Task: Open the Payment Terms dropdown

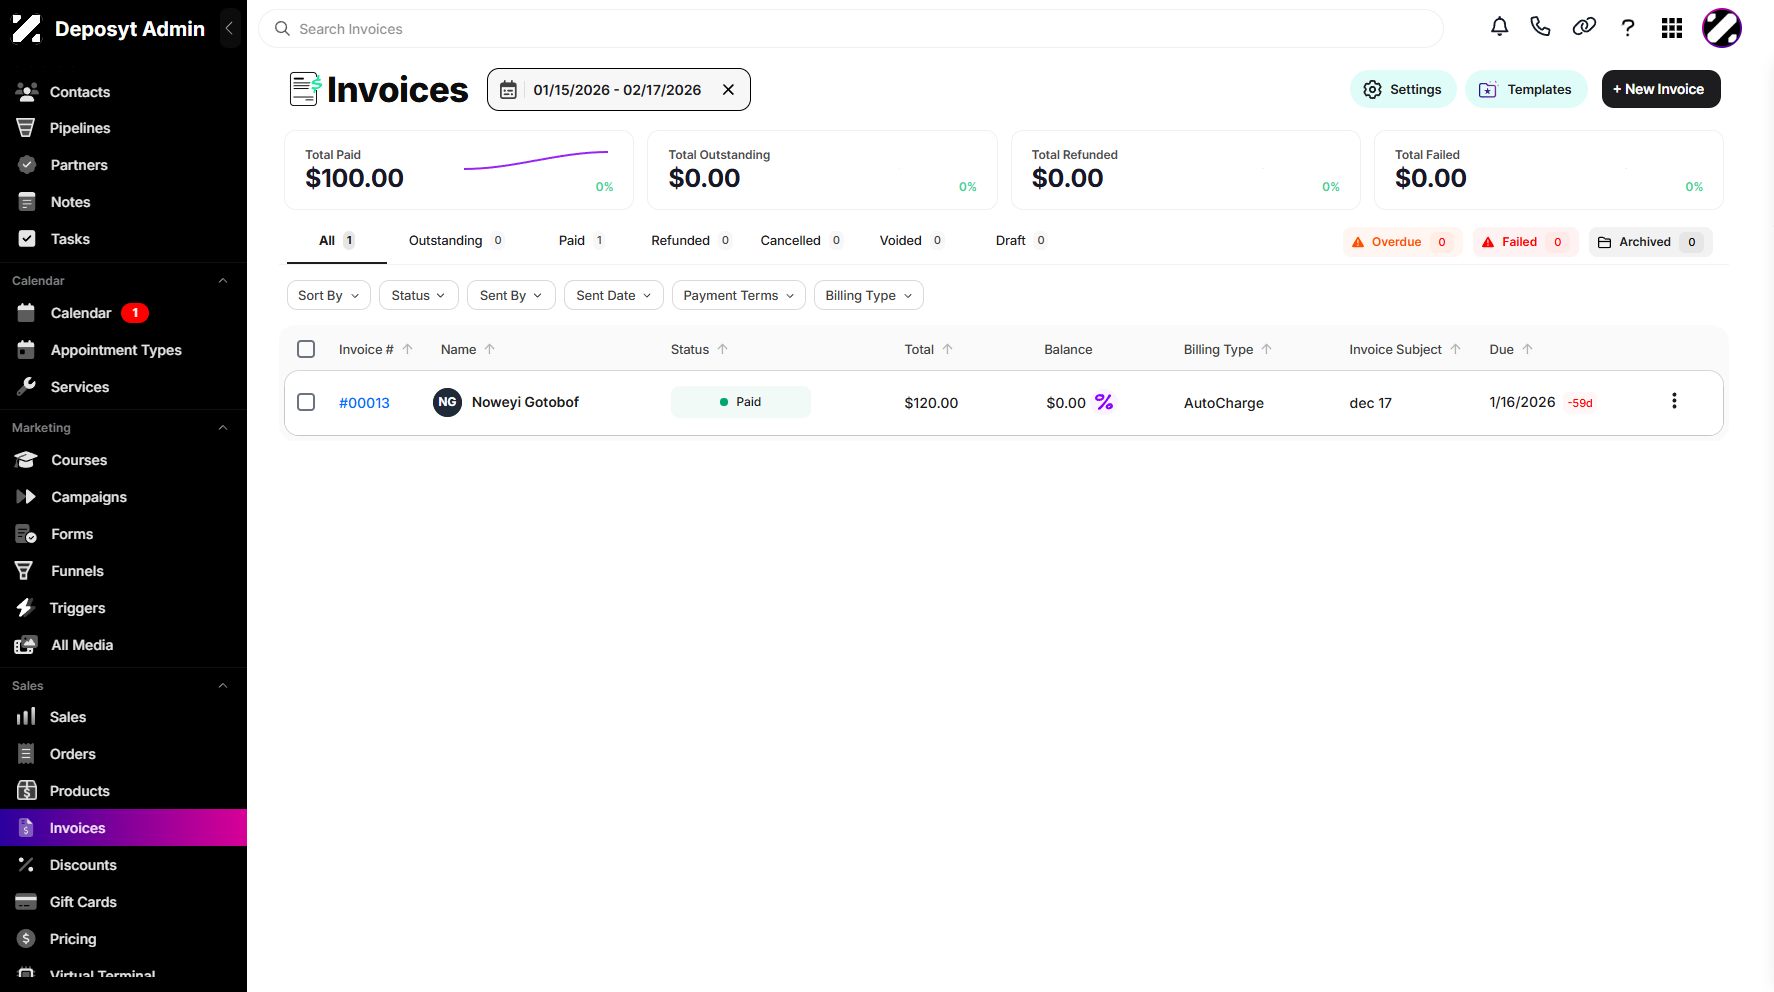Action: (739, 295)
